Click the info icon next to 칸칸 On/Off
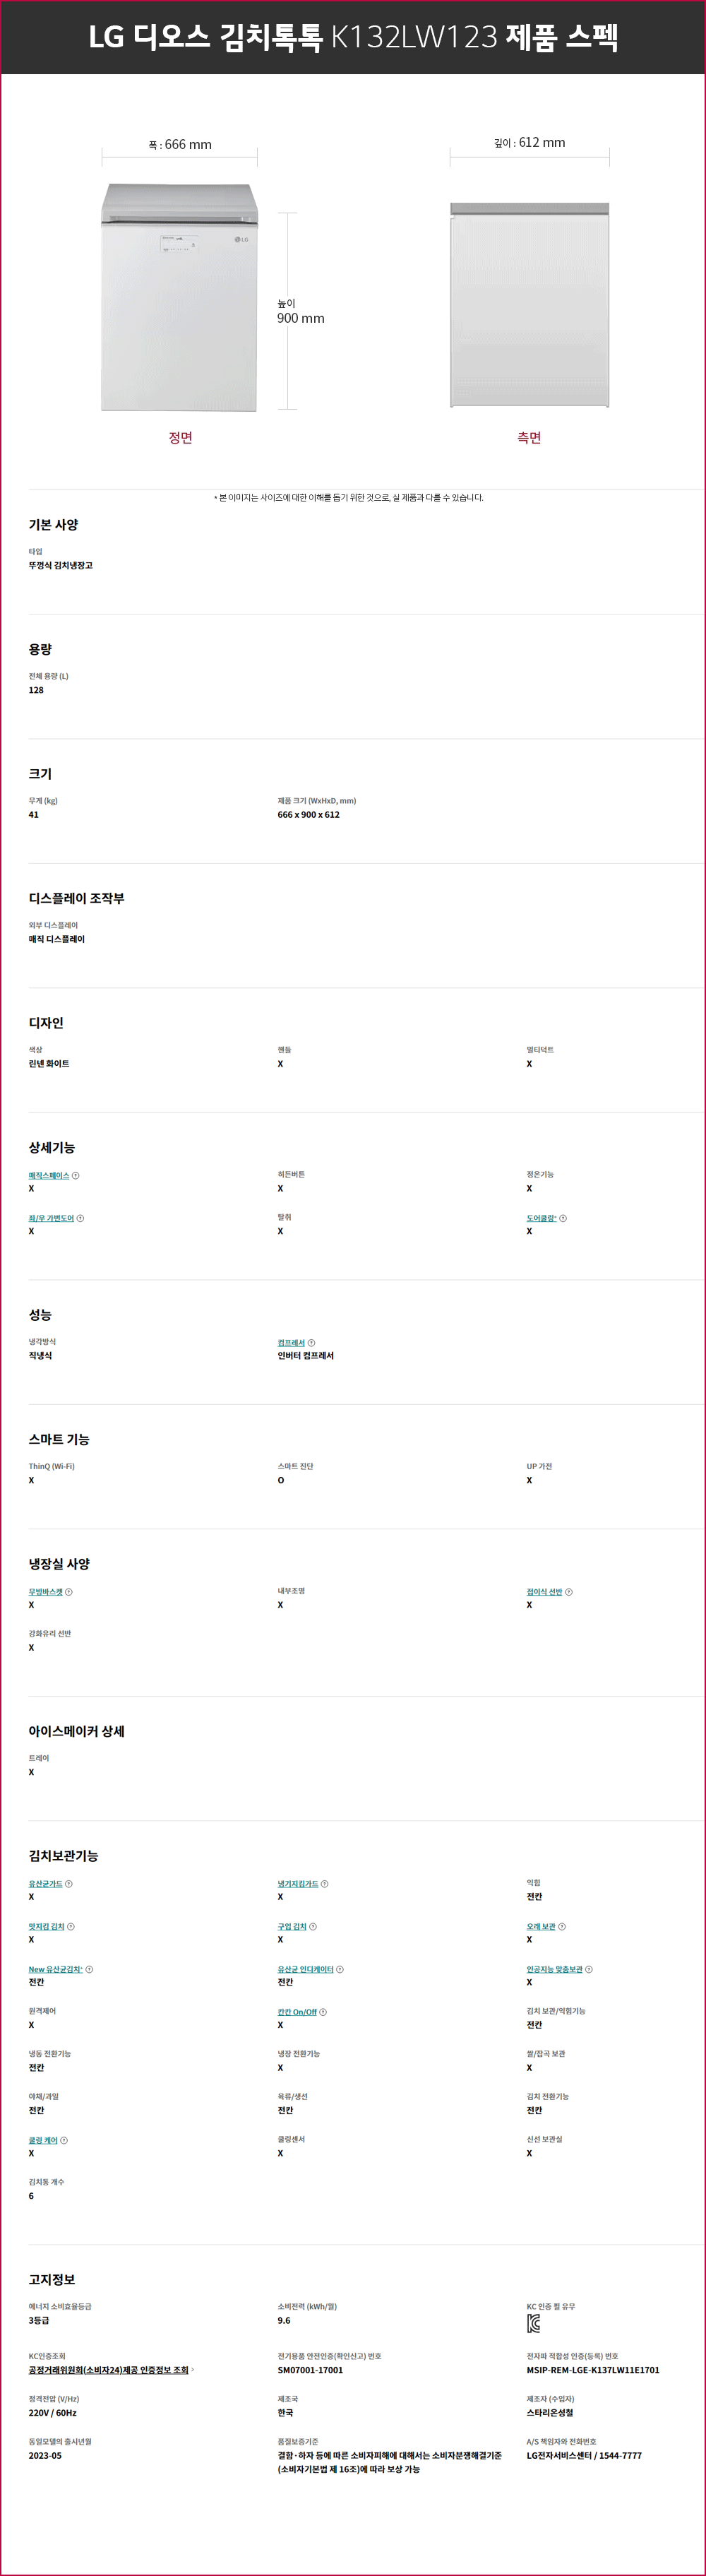This screenshot has width=706, height=2576. (323, 2012)
